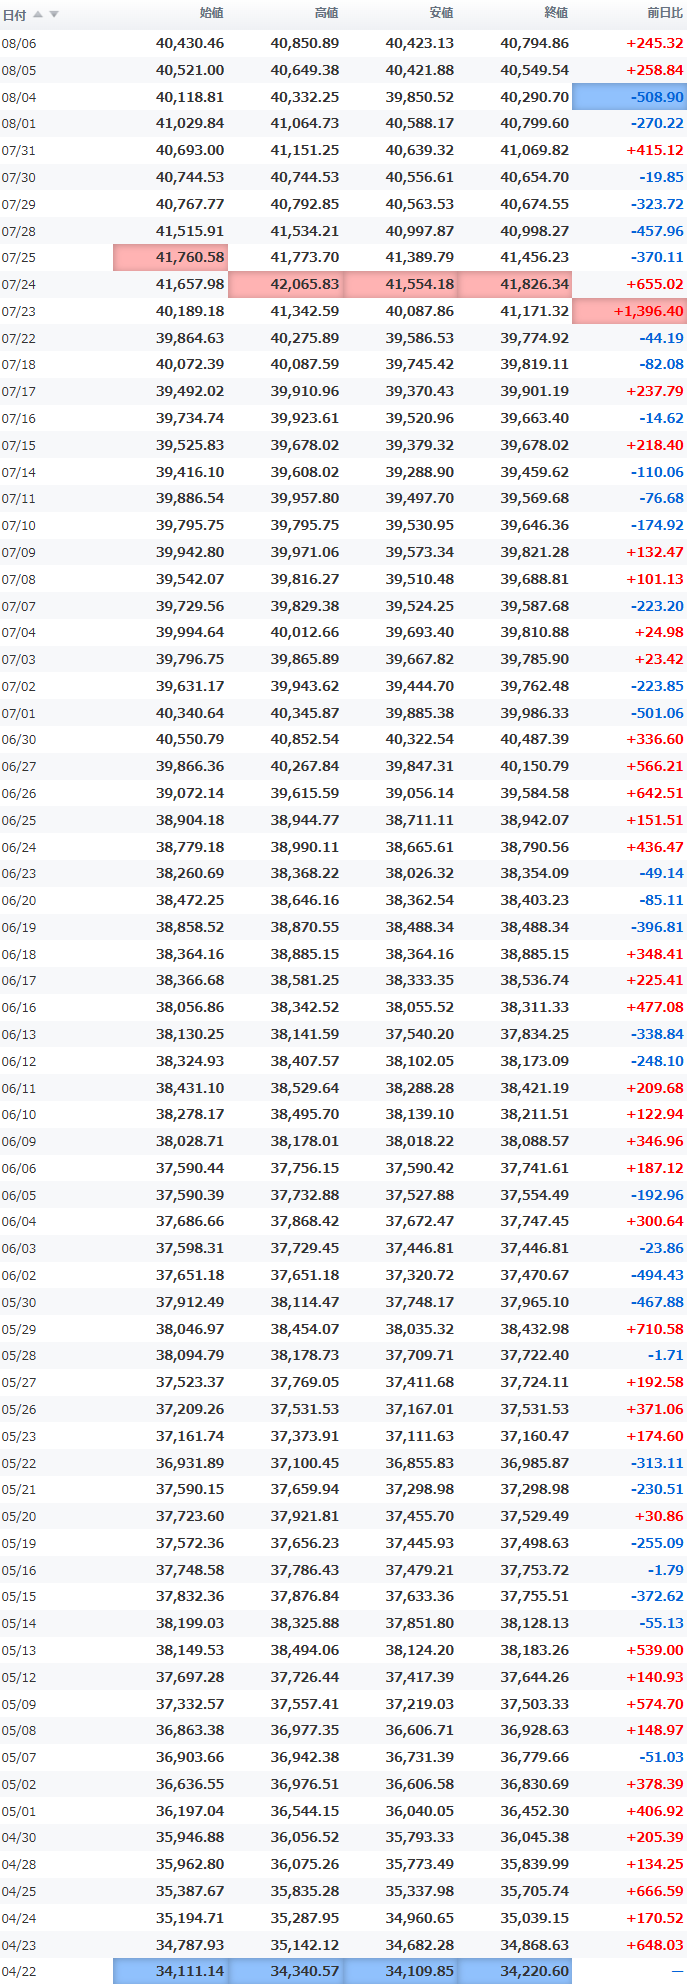This screenshot has height=1984, width=687.
Task: Select the date cell 05/26
Action: click(x=19, y=1409)
